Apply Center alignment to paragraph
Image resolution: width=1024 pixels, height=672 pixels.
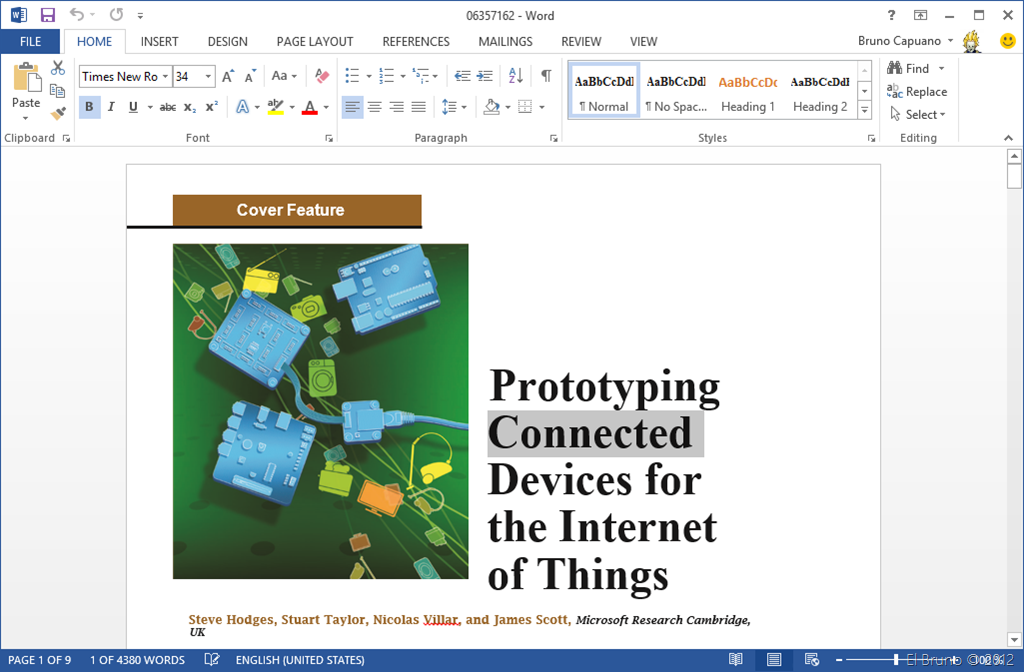point(375,107)
